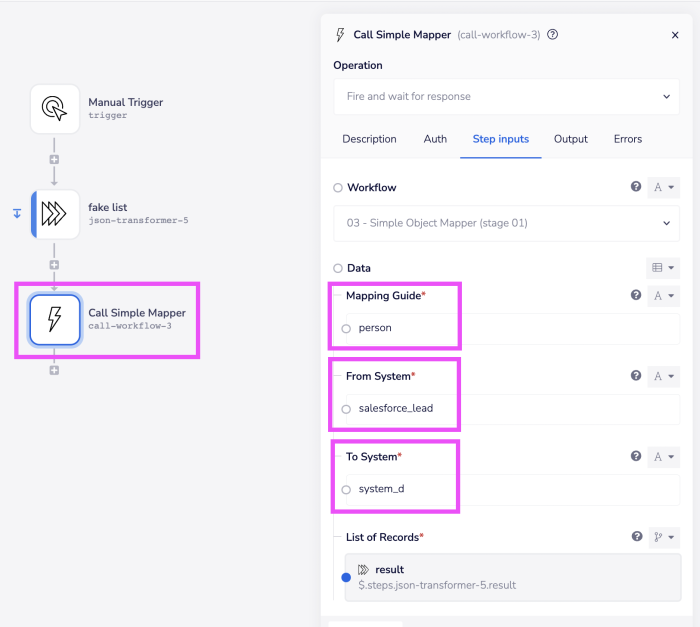Viewport: 700px width, 627px height.
Task: Open help for Workflow field
Action: (636, 187)
